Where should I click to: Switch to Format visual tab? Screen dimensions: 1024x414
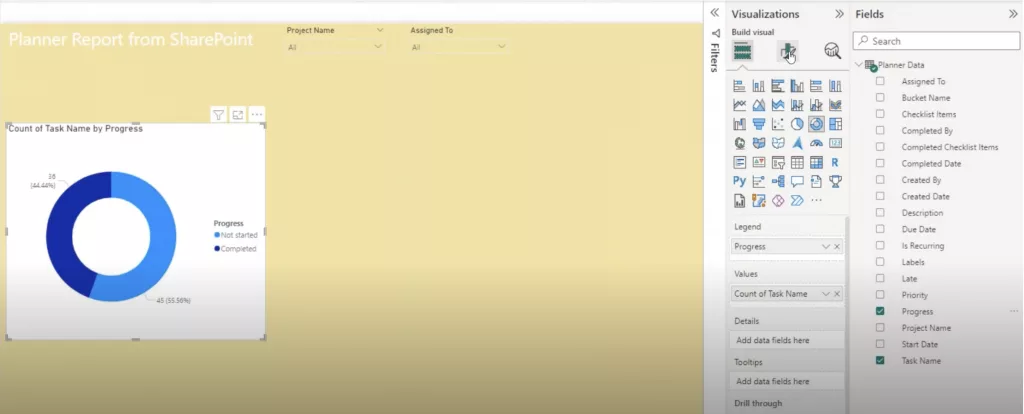pos(788,51)
